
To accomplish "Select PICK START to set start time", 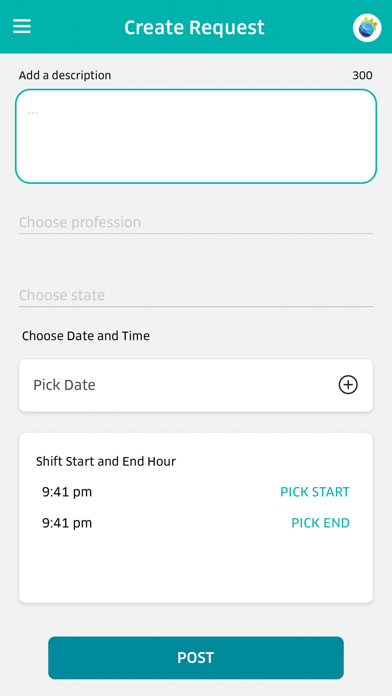I will click(x=315, y=492).
